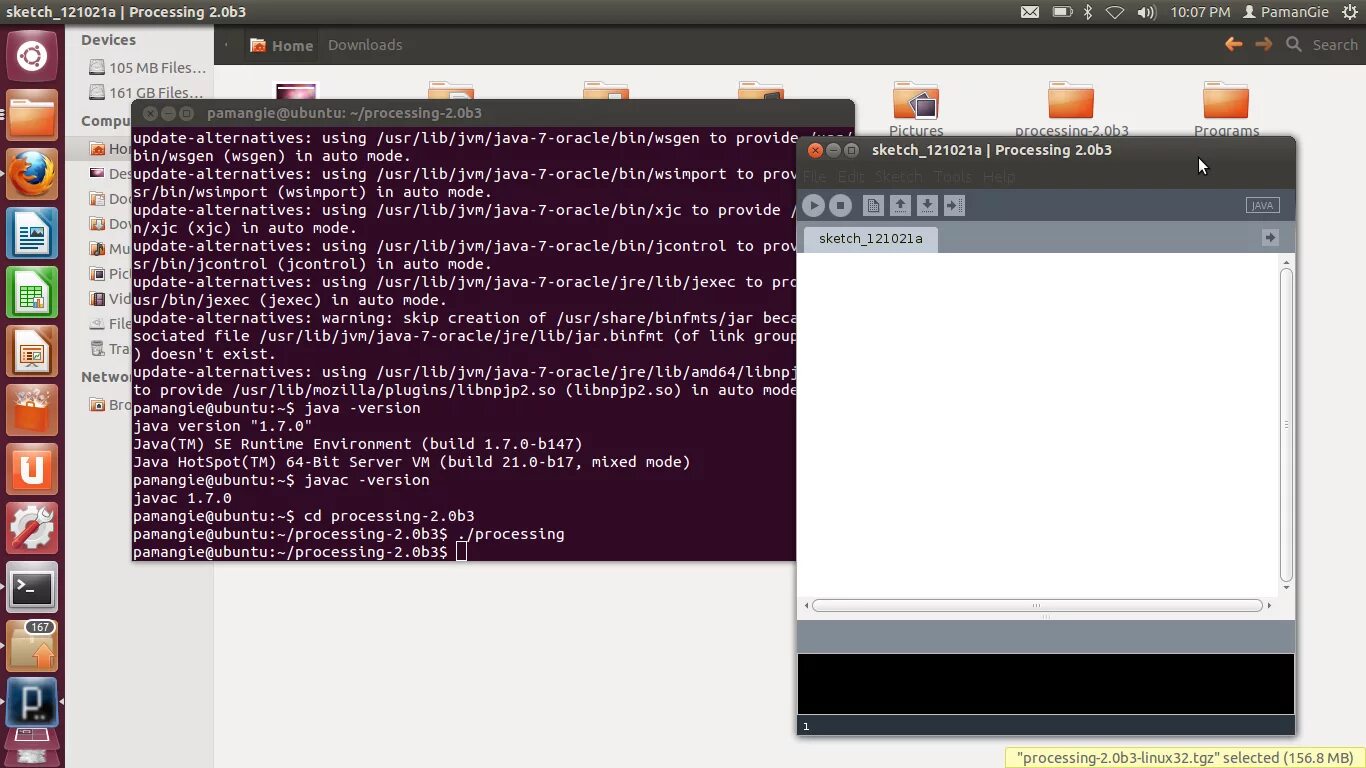This screenshot has height=768, width=1366.
Task: Select the Pictures folder
Action: click(916, 110)
